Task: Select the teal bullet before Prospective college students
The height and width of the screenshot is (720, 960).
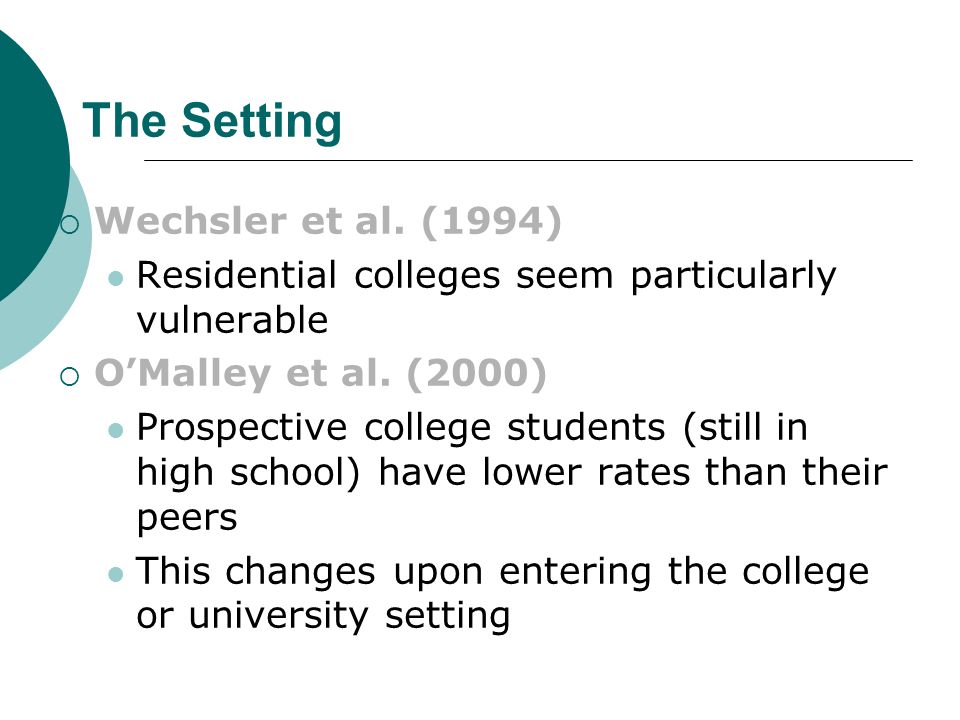Action: (115, 430)
